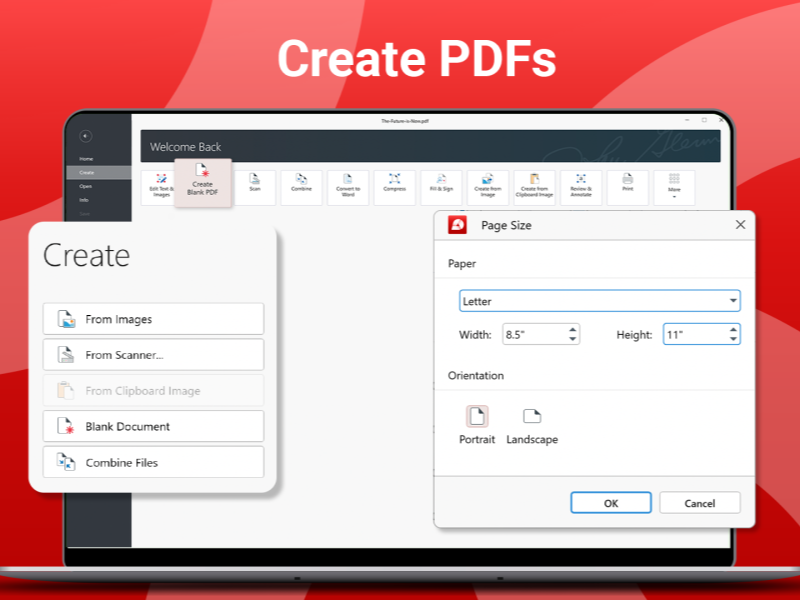
Task: Go to Home in the sidebar
Action: 86,159
